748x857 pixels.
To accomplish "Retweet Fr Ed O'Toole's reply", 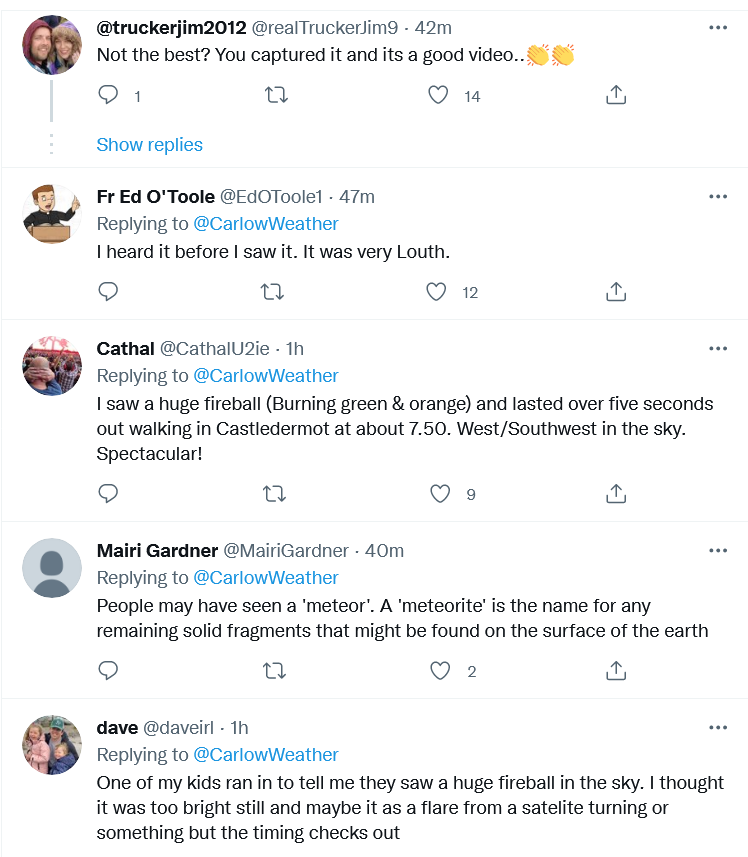I will [273, 292].
